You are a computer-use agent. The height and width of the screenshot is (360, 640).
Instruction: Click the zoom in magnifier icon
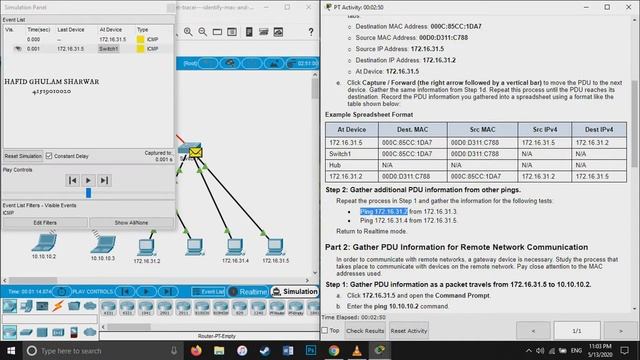pos(188,32)
